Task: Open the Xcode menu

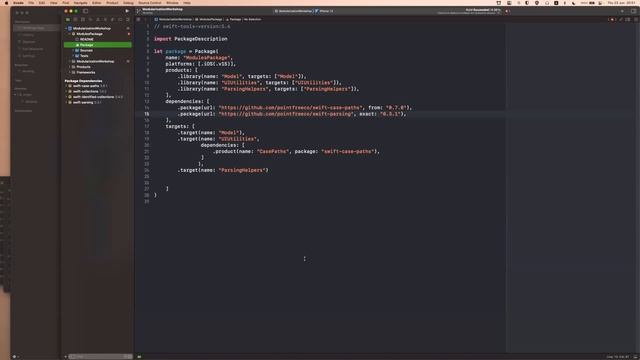Action: click(18, 3)
